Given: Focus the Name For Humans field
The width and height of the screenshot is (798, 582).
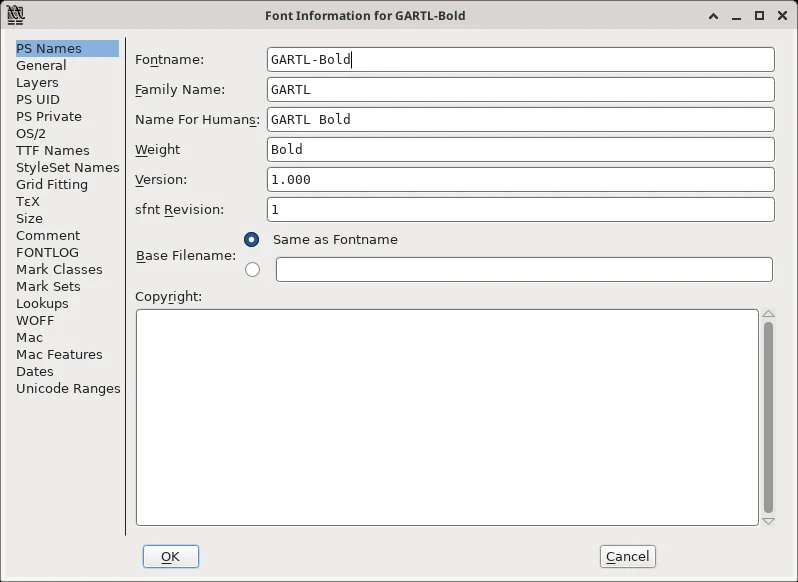Looking at the screenshot, I should [x=521, y=120].
